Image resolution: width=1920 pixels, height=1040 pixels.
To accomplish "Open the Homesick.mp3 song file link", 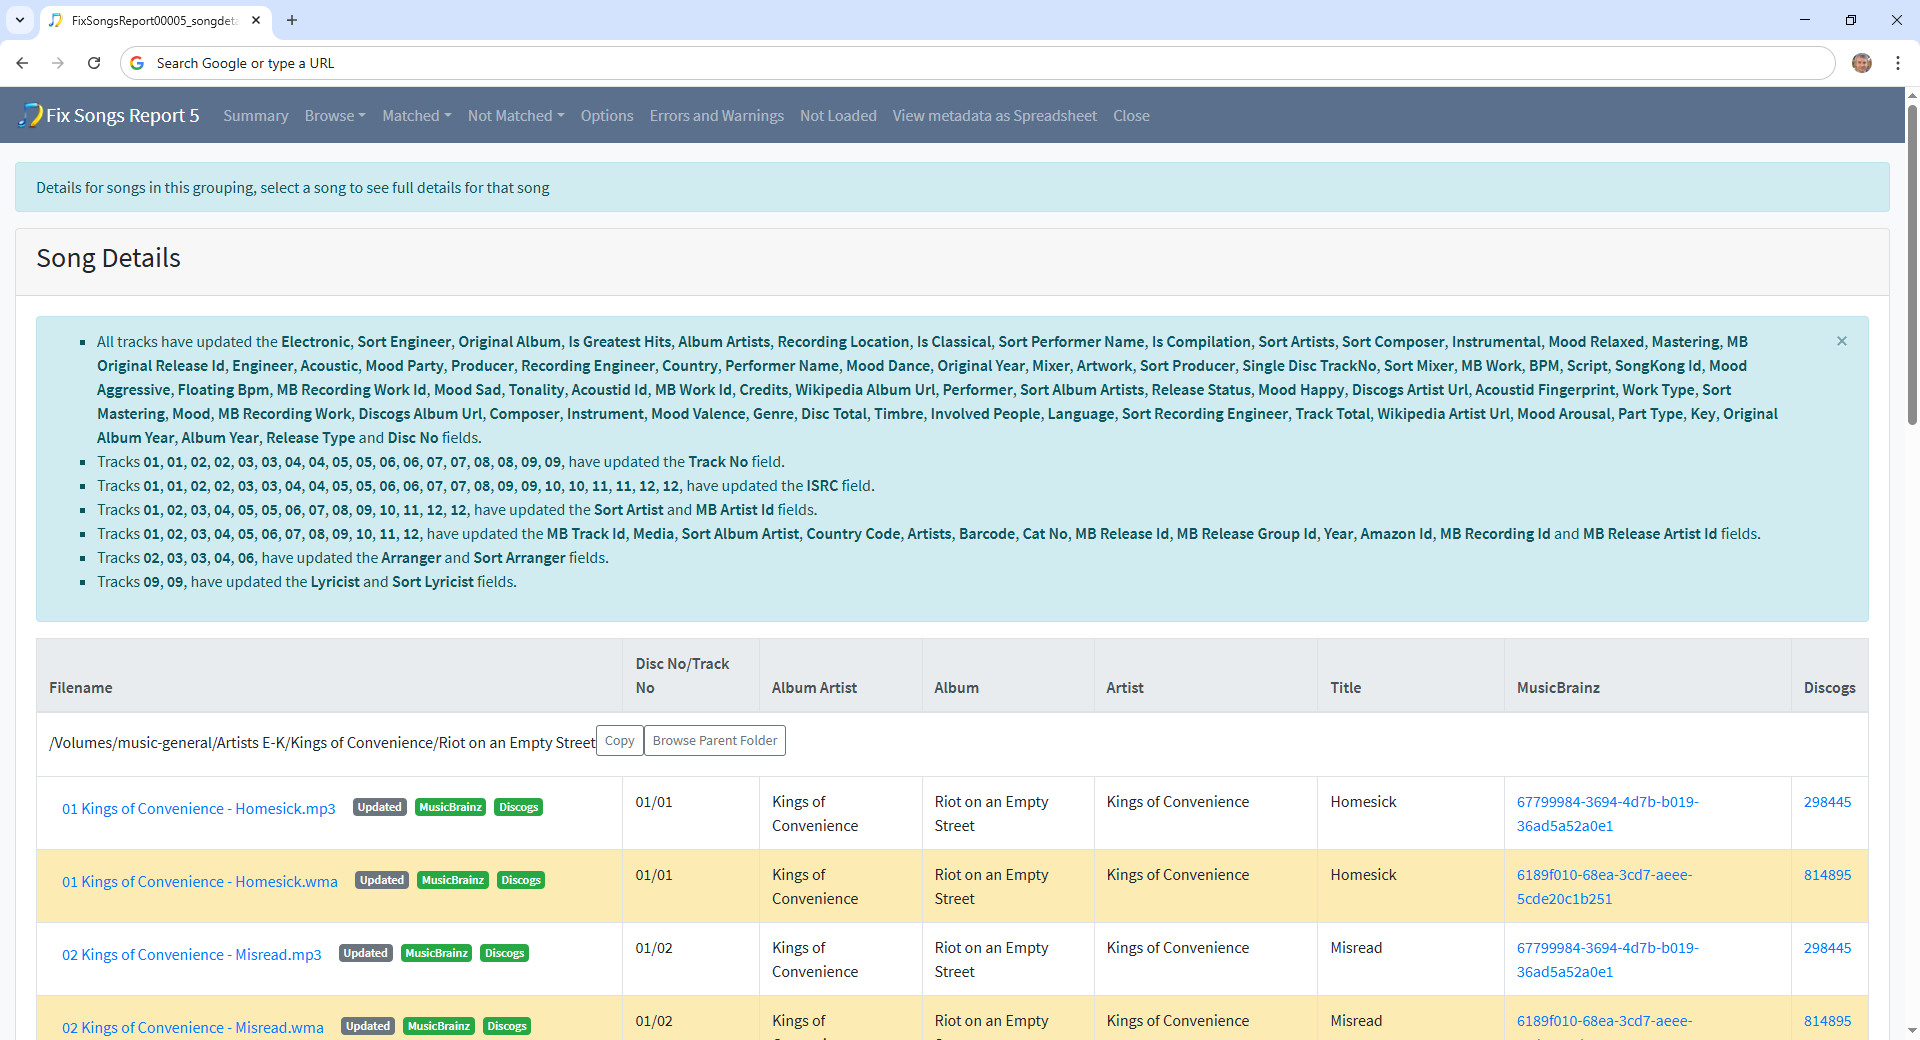I will pyautogui.click(x=199, y=809).
